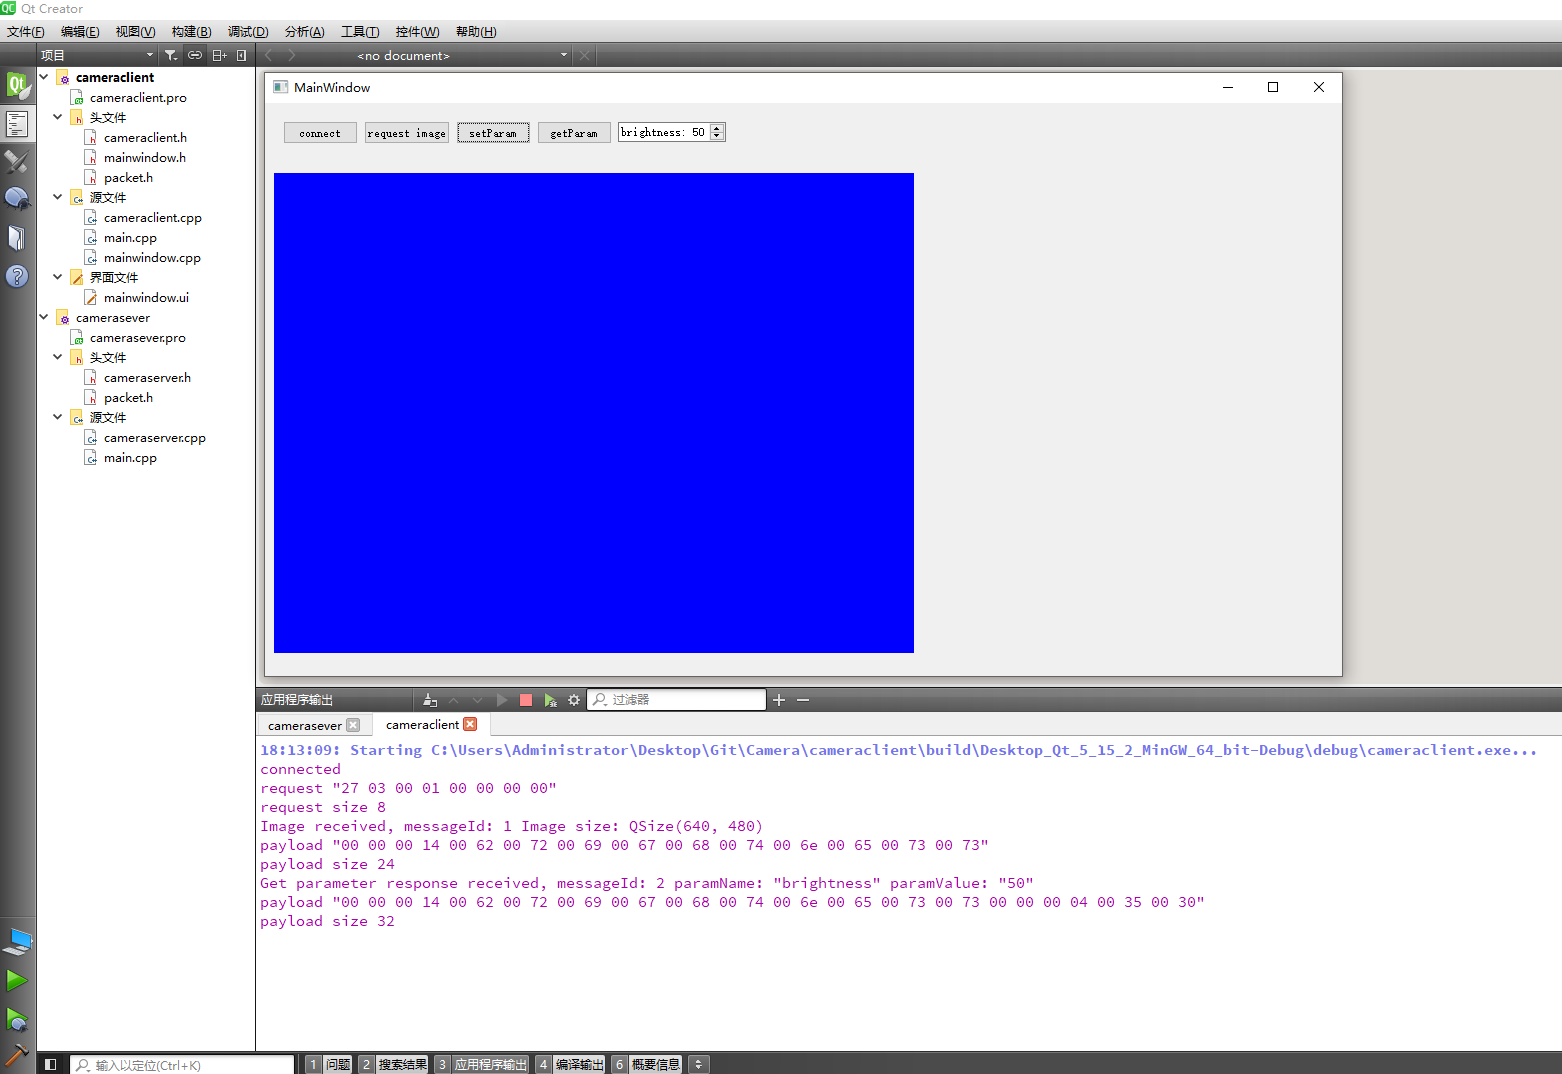1562x1074 pixels.
Task: Toggle synchronize with editor link icon
Action: click(195, 55)
